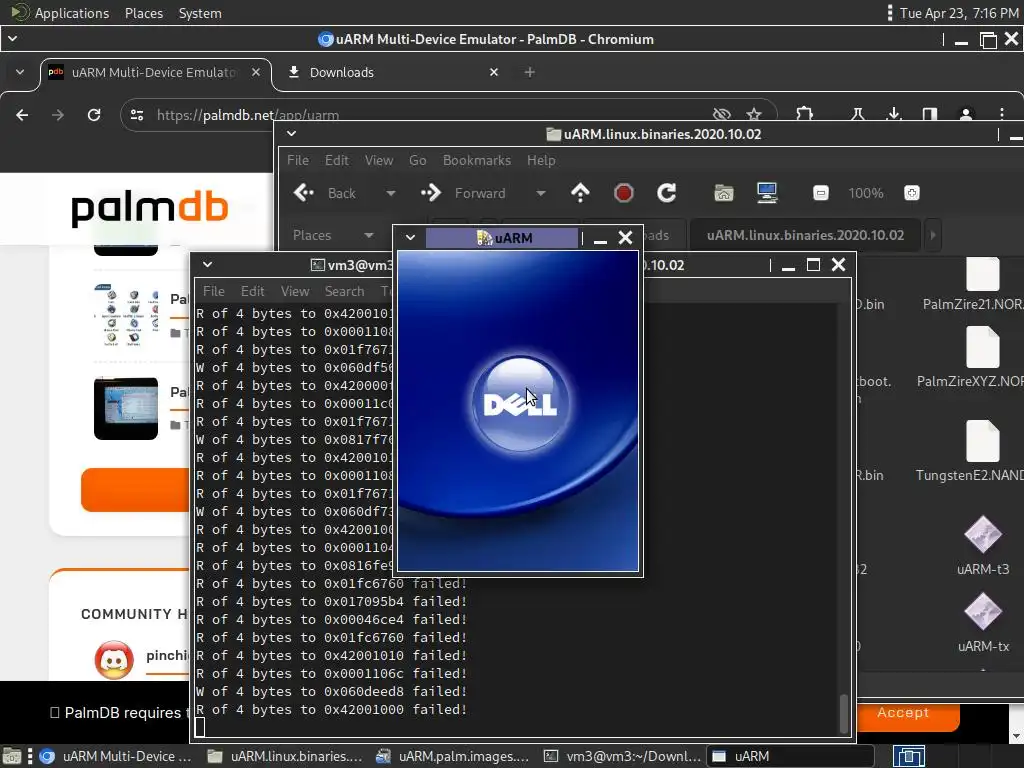1024x768 pixels.
Task: Open the Chromium extensions puzzle icon
Action: (x=805, y=115)
